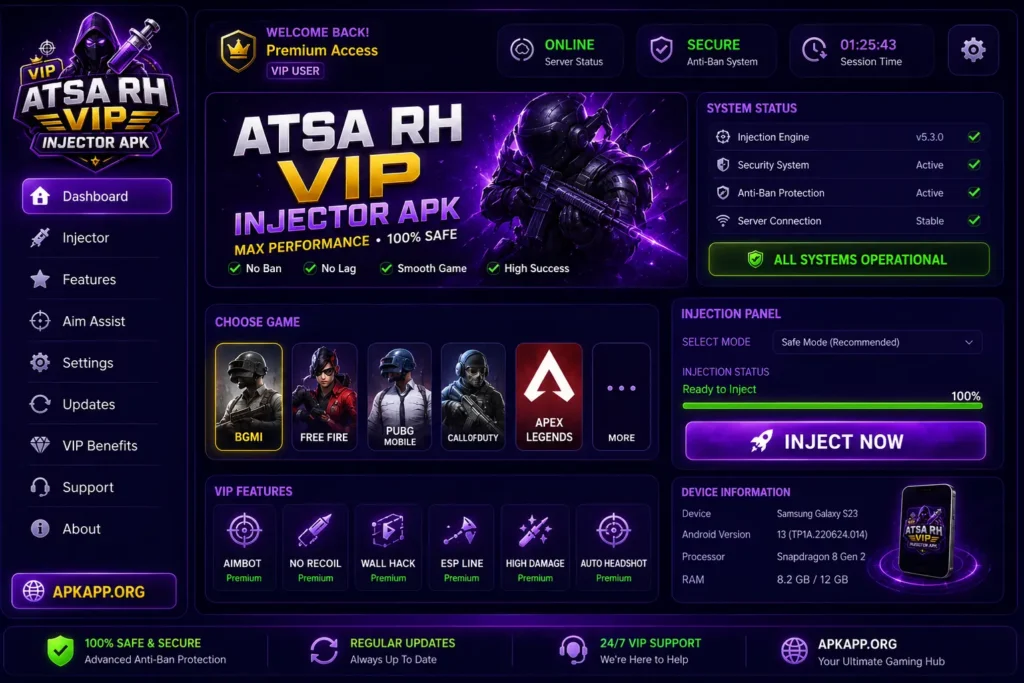Click the APKAPP.ORG globe icon in footer
The width and height of the screenshot is (1024, 683).
pyautogui.click(x=795, y=650)
